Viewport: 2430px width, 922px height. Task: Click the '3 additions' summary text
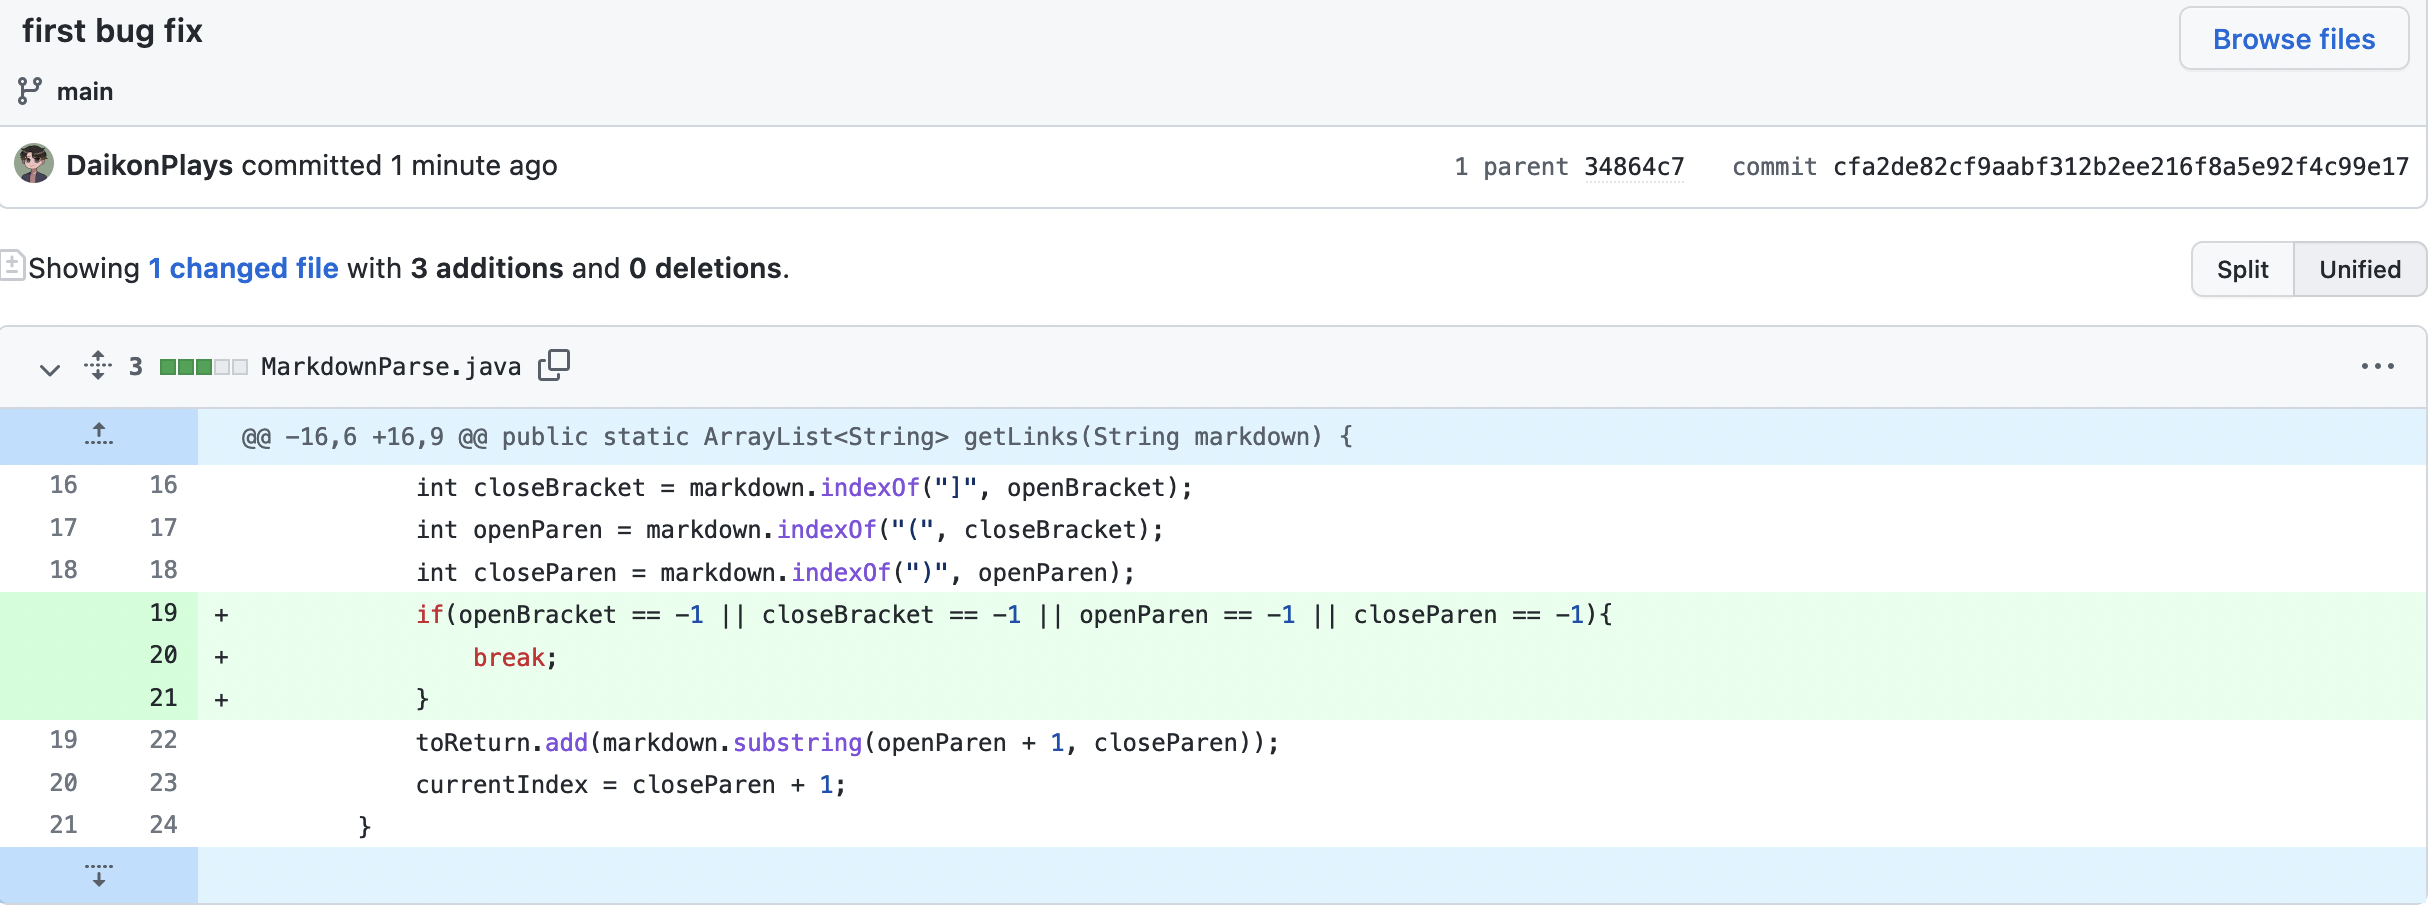487,268
